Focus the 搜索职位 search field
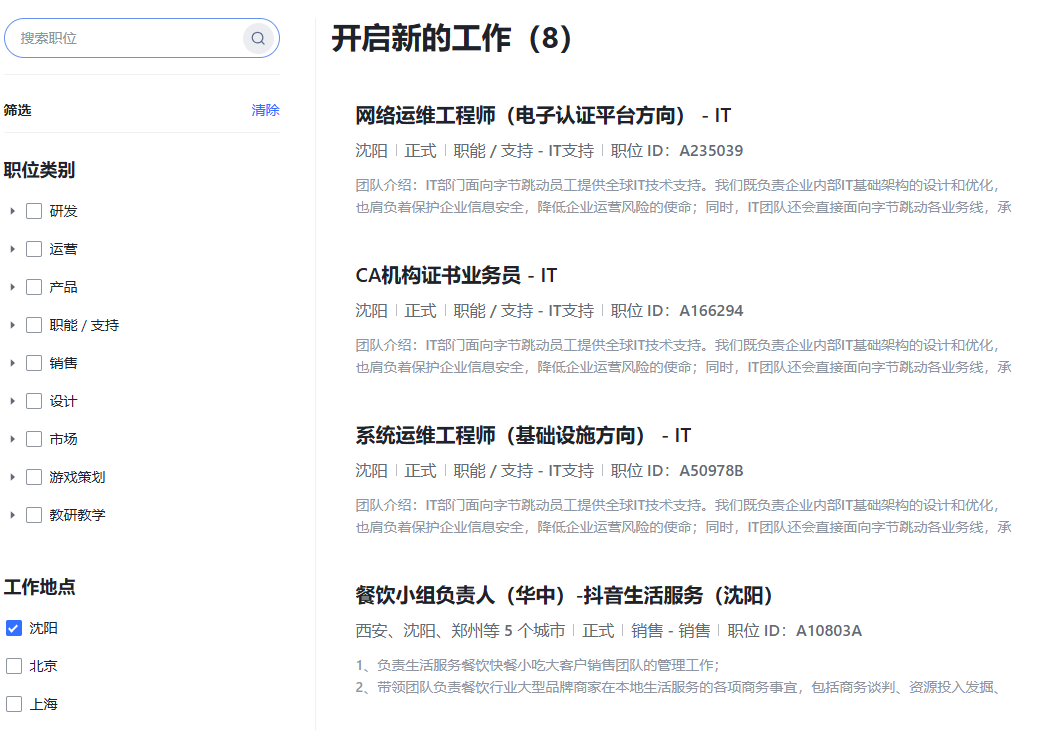The width and height of the screenshot is (1037, 730). [142, 38]
